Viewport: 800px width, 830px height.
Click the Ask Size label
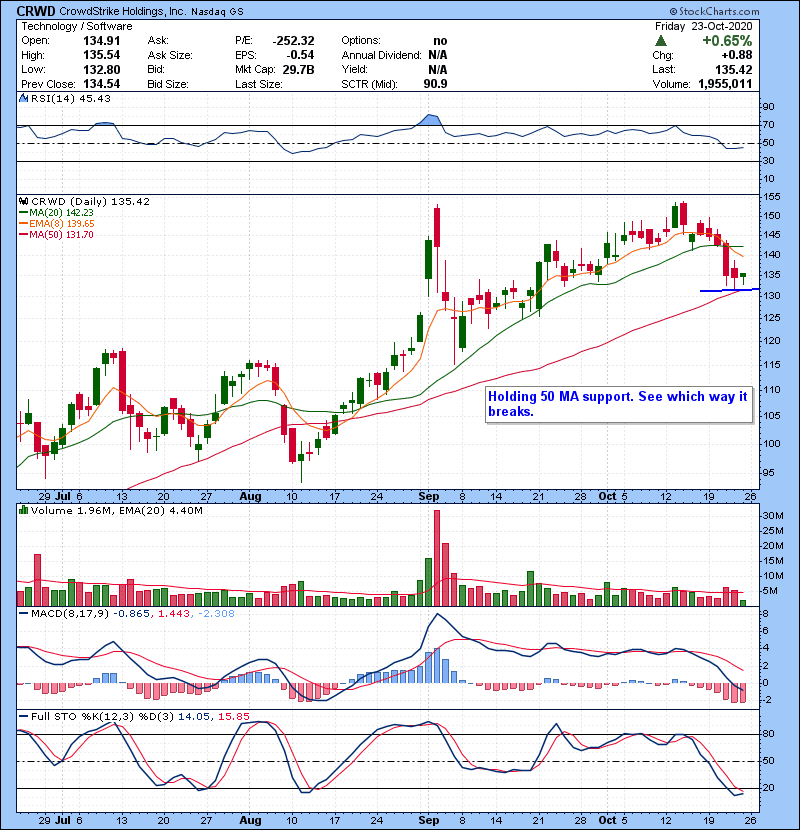pos(170,55)
